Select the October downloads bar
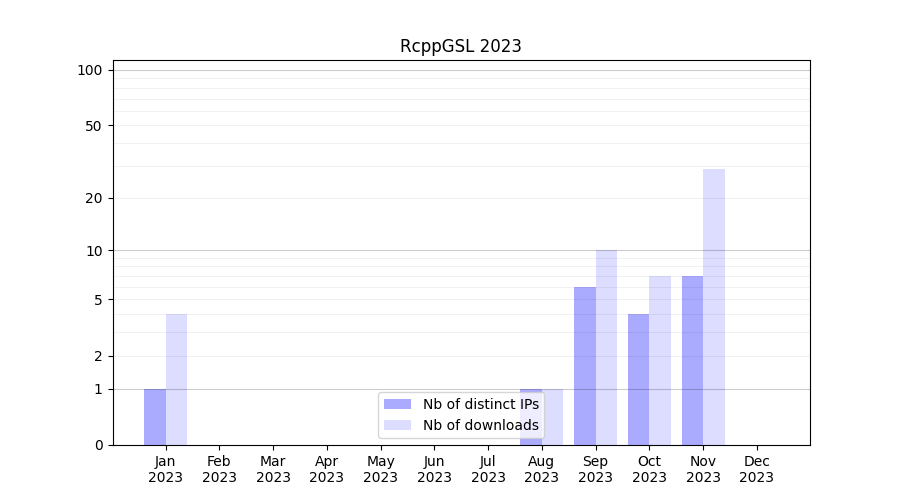Viewport: 900px width, 500px height. tap(660, 360)
